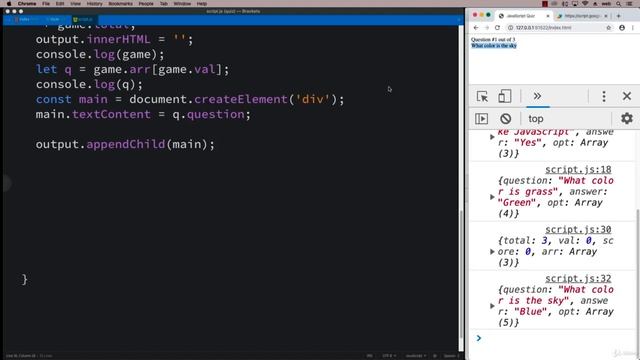
Task: Open the 'top' JavaScript context selector
Action: tap(536, 119)
